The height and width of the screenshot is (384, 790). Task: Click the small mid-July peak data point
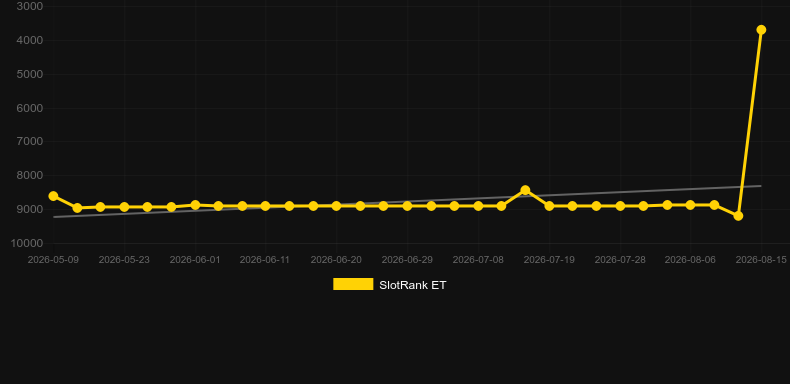coord(525,190)
